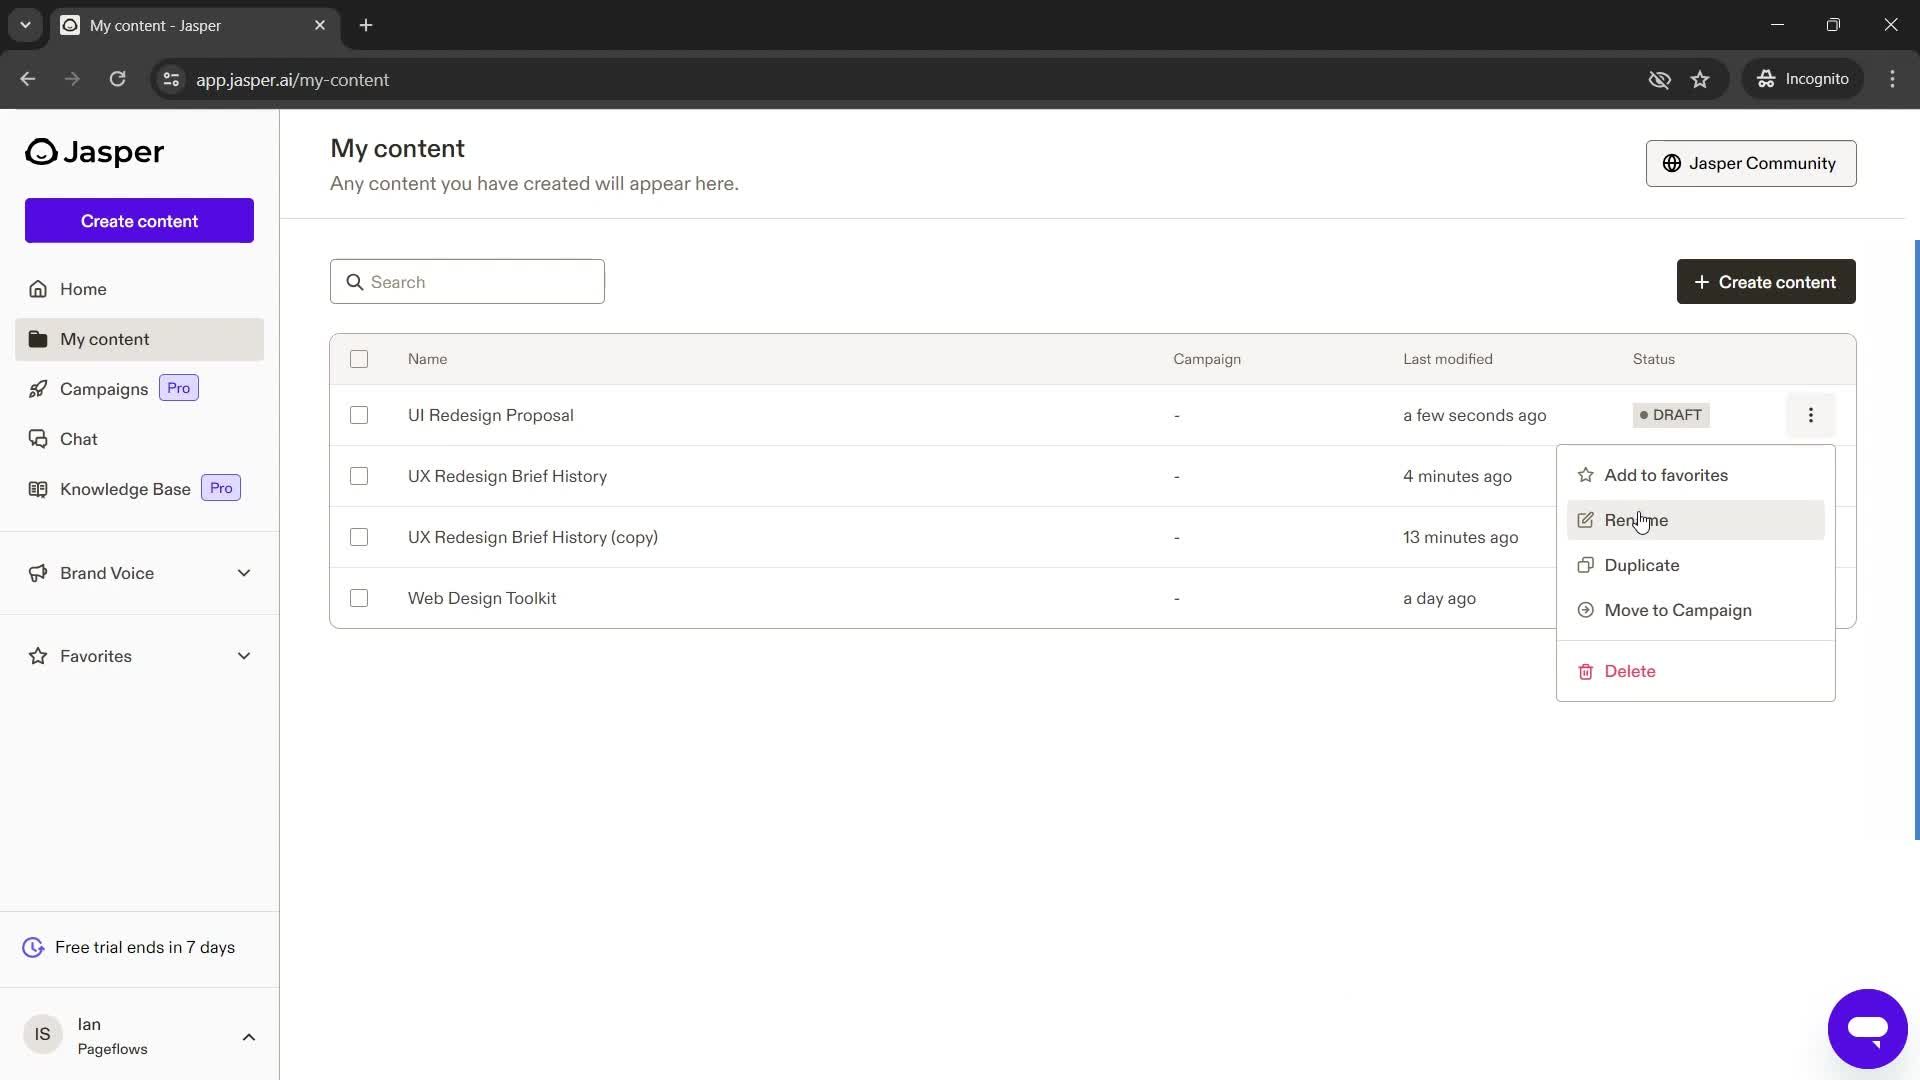The width and height of the screenshot is (1920, 1080).
Task: Click Add to favorites in context menu
Action: [x=1668, y=475]
